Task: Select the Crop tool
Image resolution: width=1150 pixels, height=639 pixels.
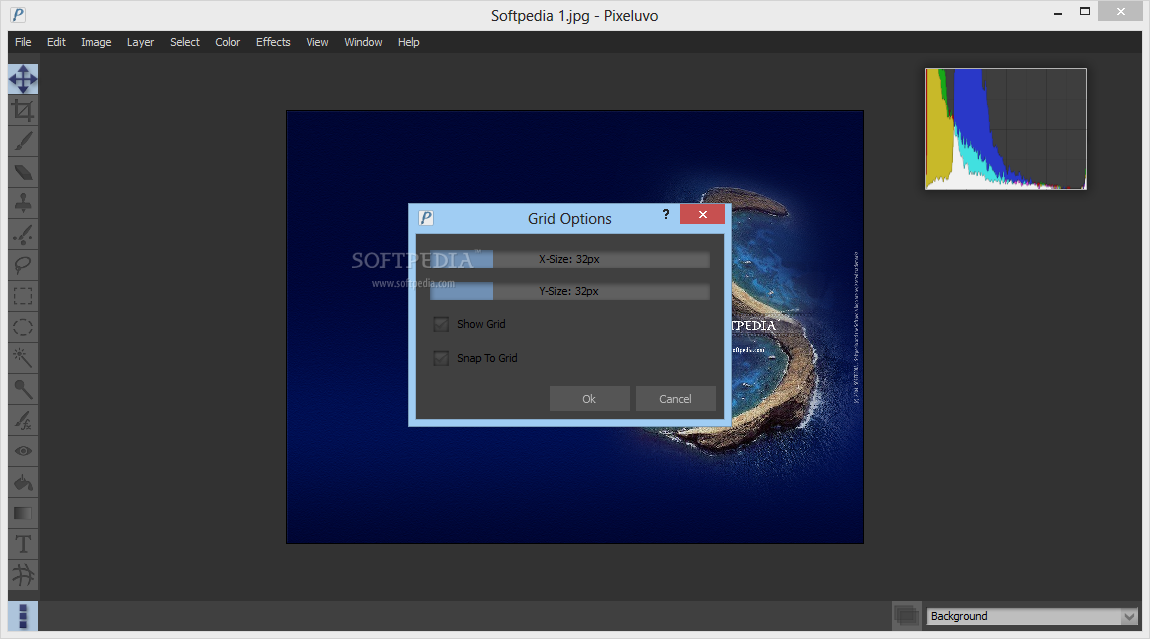Action: coord(23,110)
